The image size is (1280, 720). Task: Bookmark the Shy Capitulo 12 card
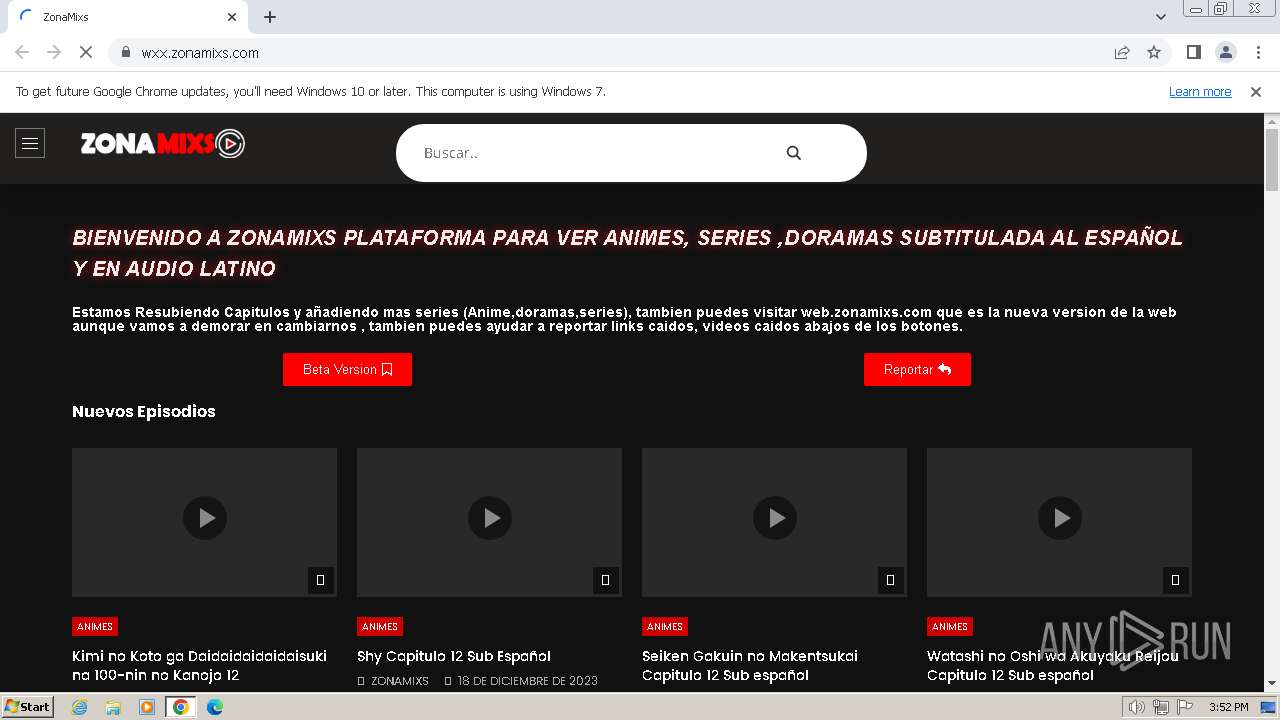click(605, 579)
